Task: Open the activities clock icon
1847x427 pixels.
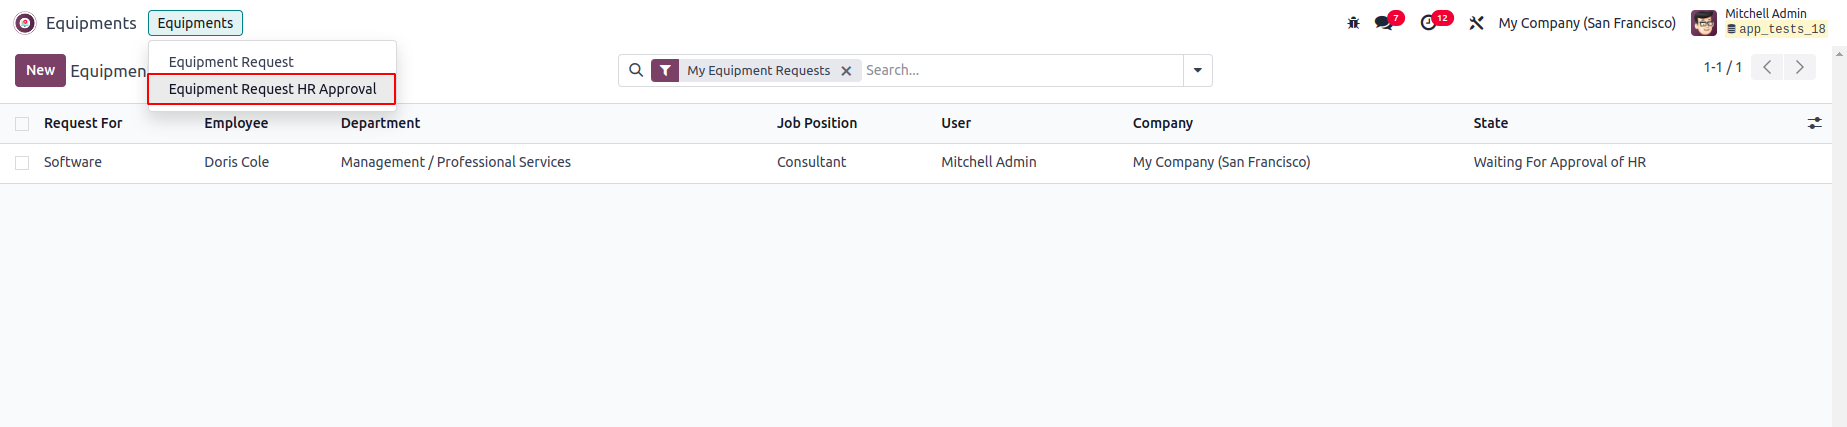Action: pyautogui.click(x=1429, y=23)
